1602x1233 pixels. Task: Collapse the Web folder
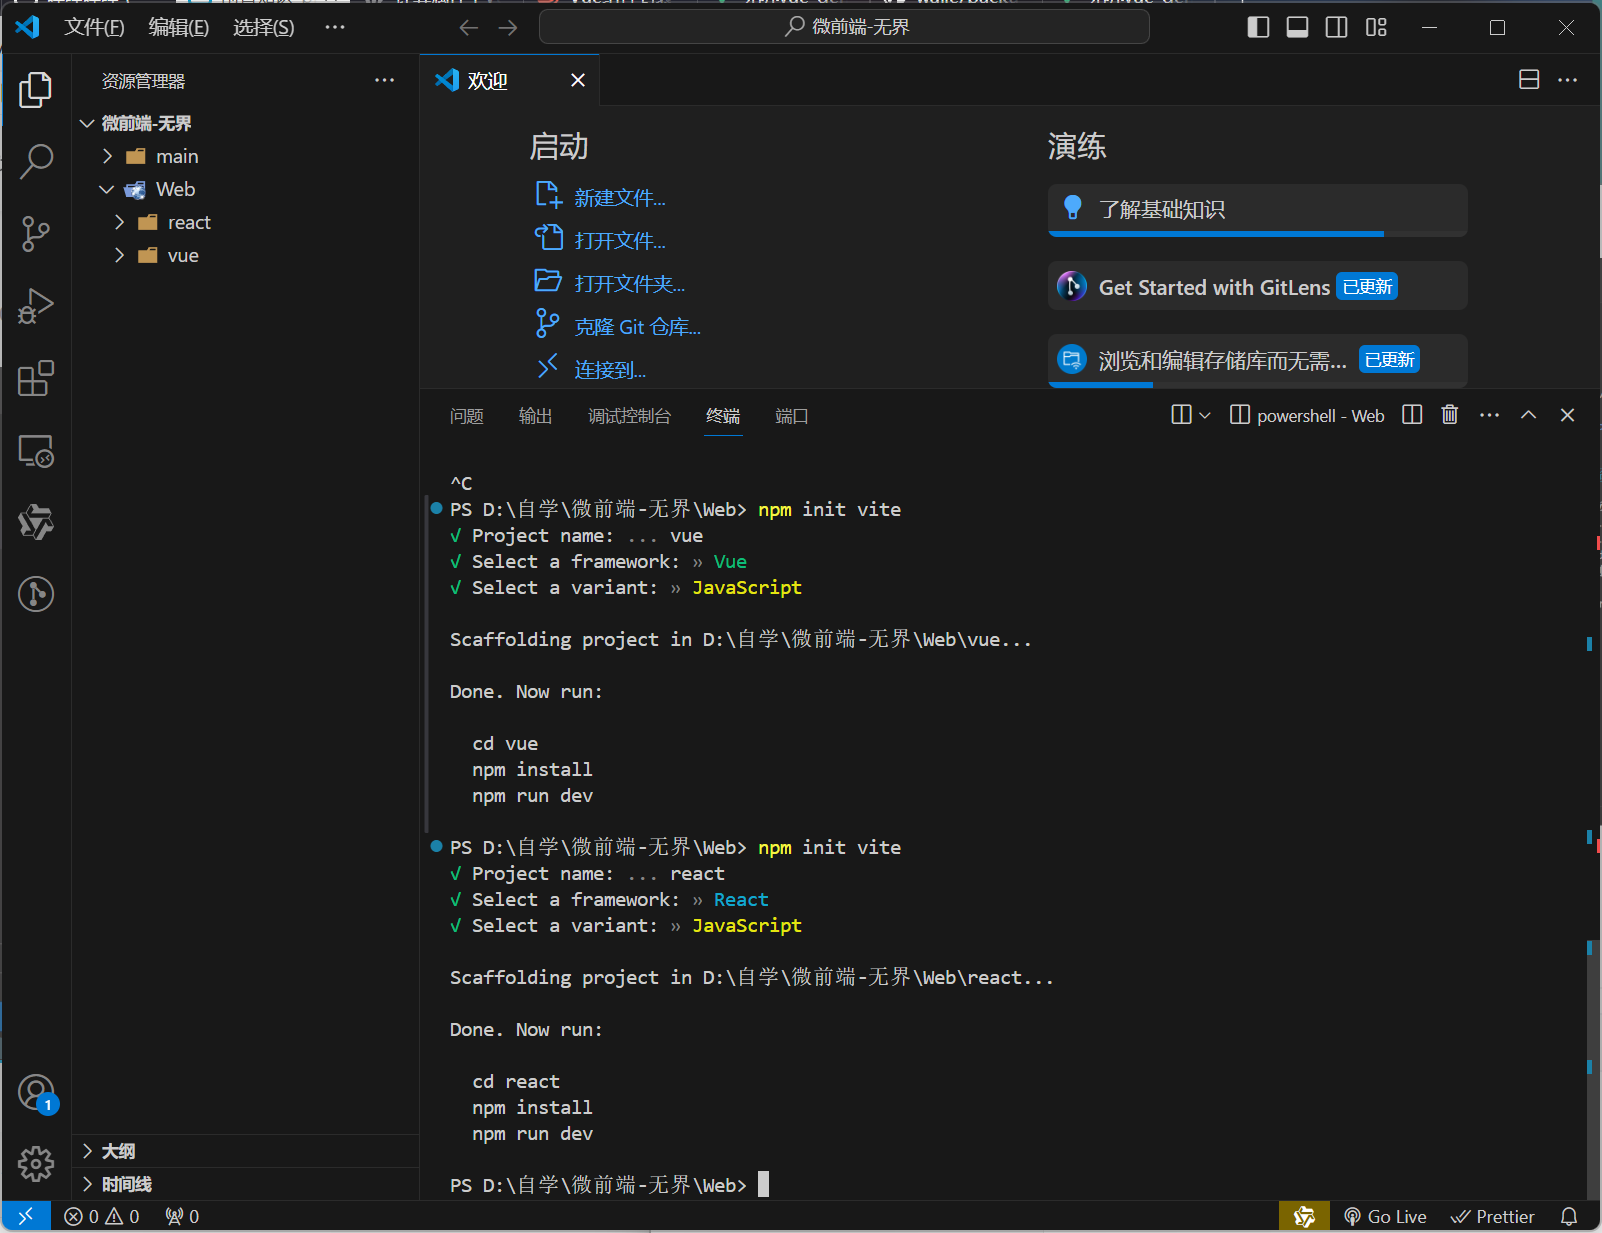click(x=245, y=189)
